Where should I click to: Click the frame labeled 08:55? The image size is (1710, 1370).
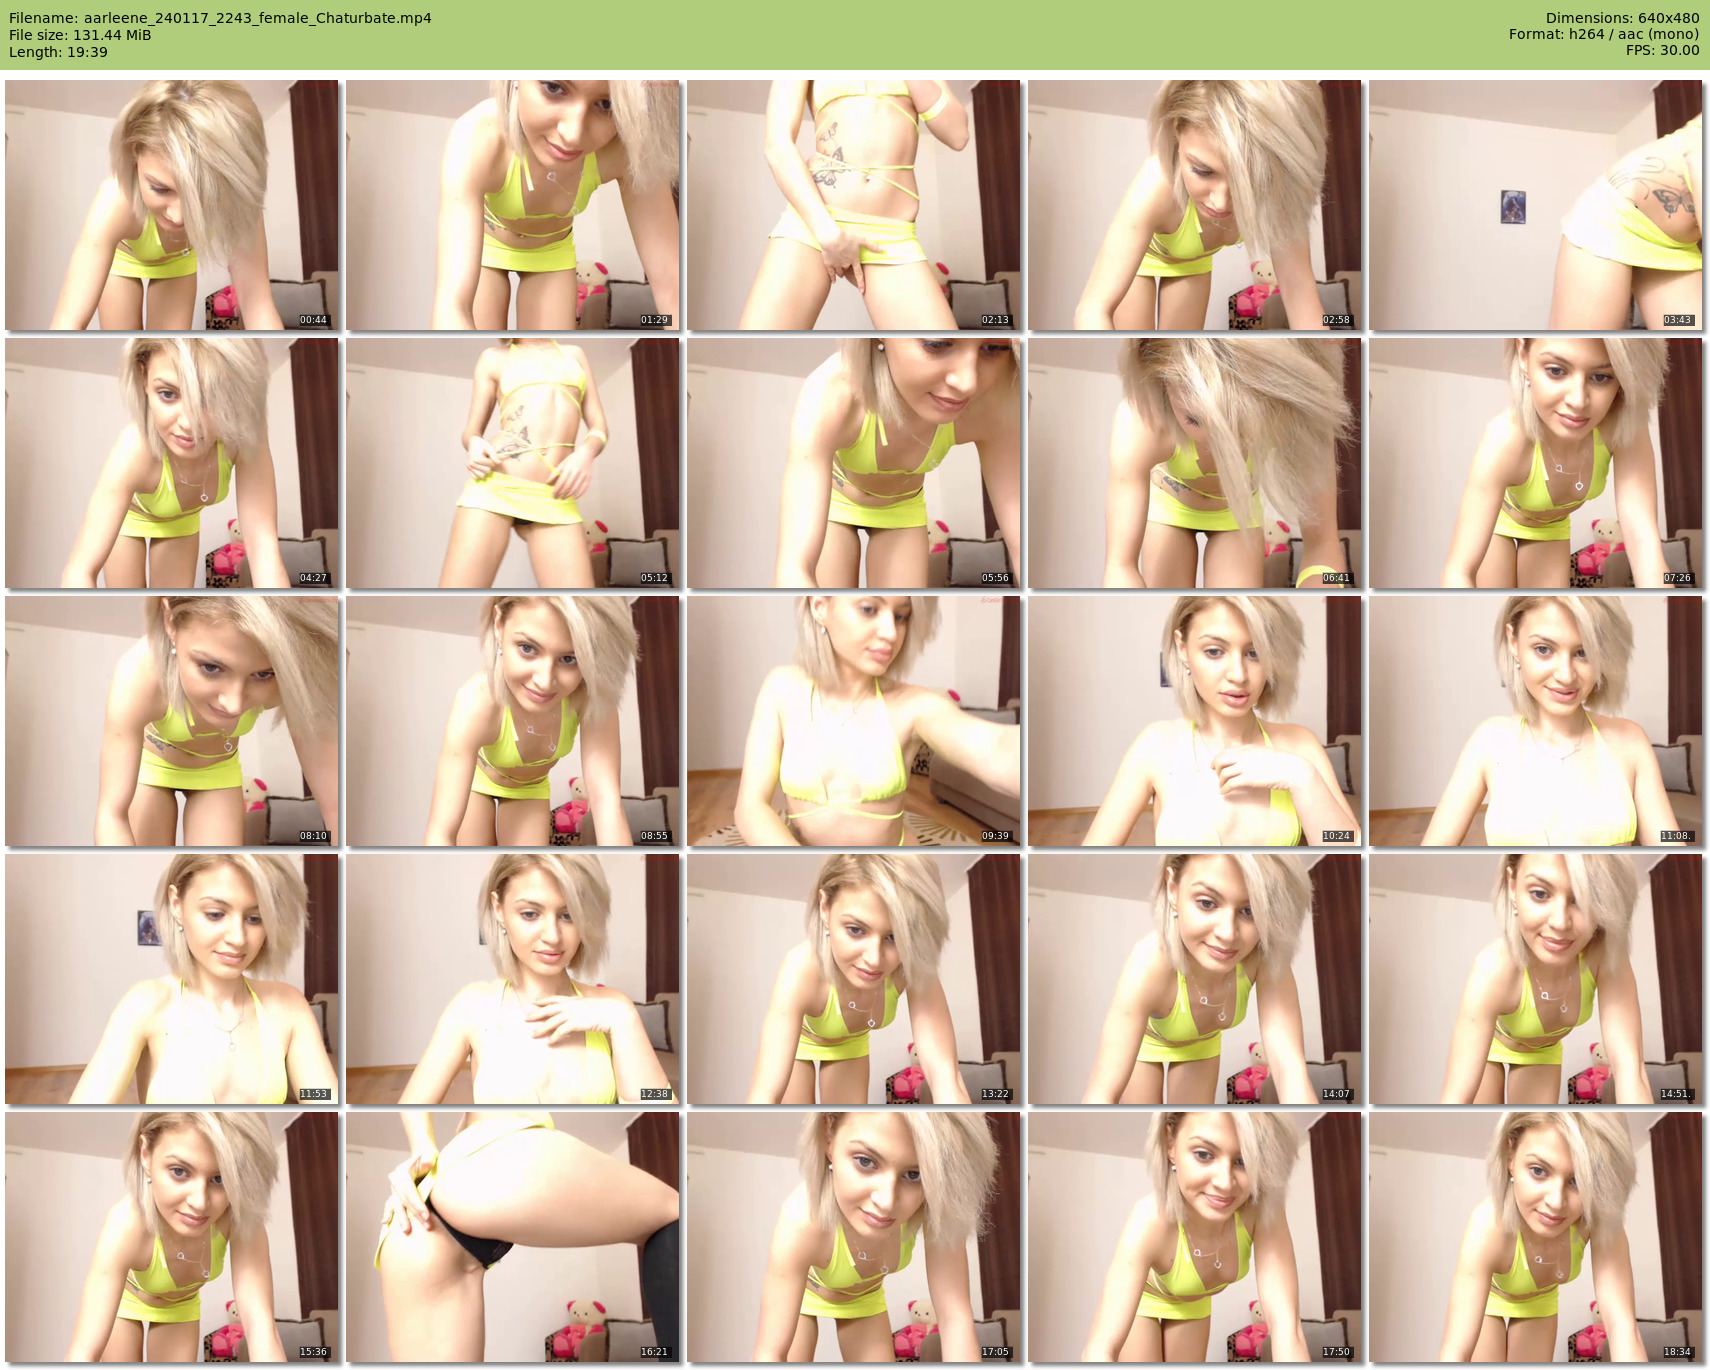point(513,721)
